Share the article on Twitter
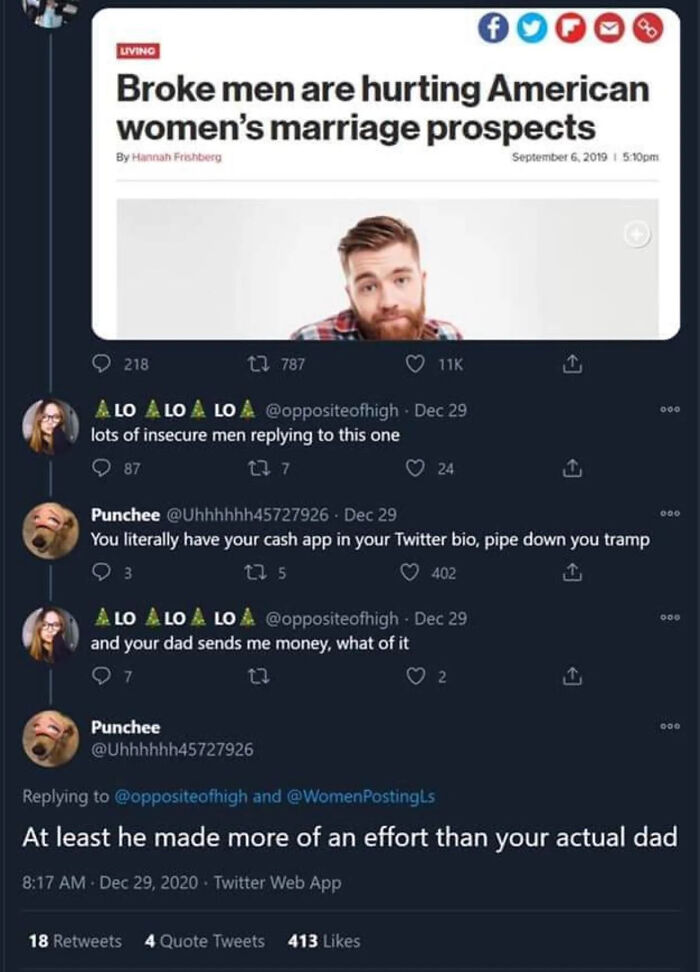 pyautogui.click(x=532, y=27)
